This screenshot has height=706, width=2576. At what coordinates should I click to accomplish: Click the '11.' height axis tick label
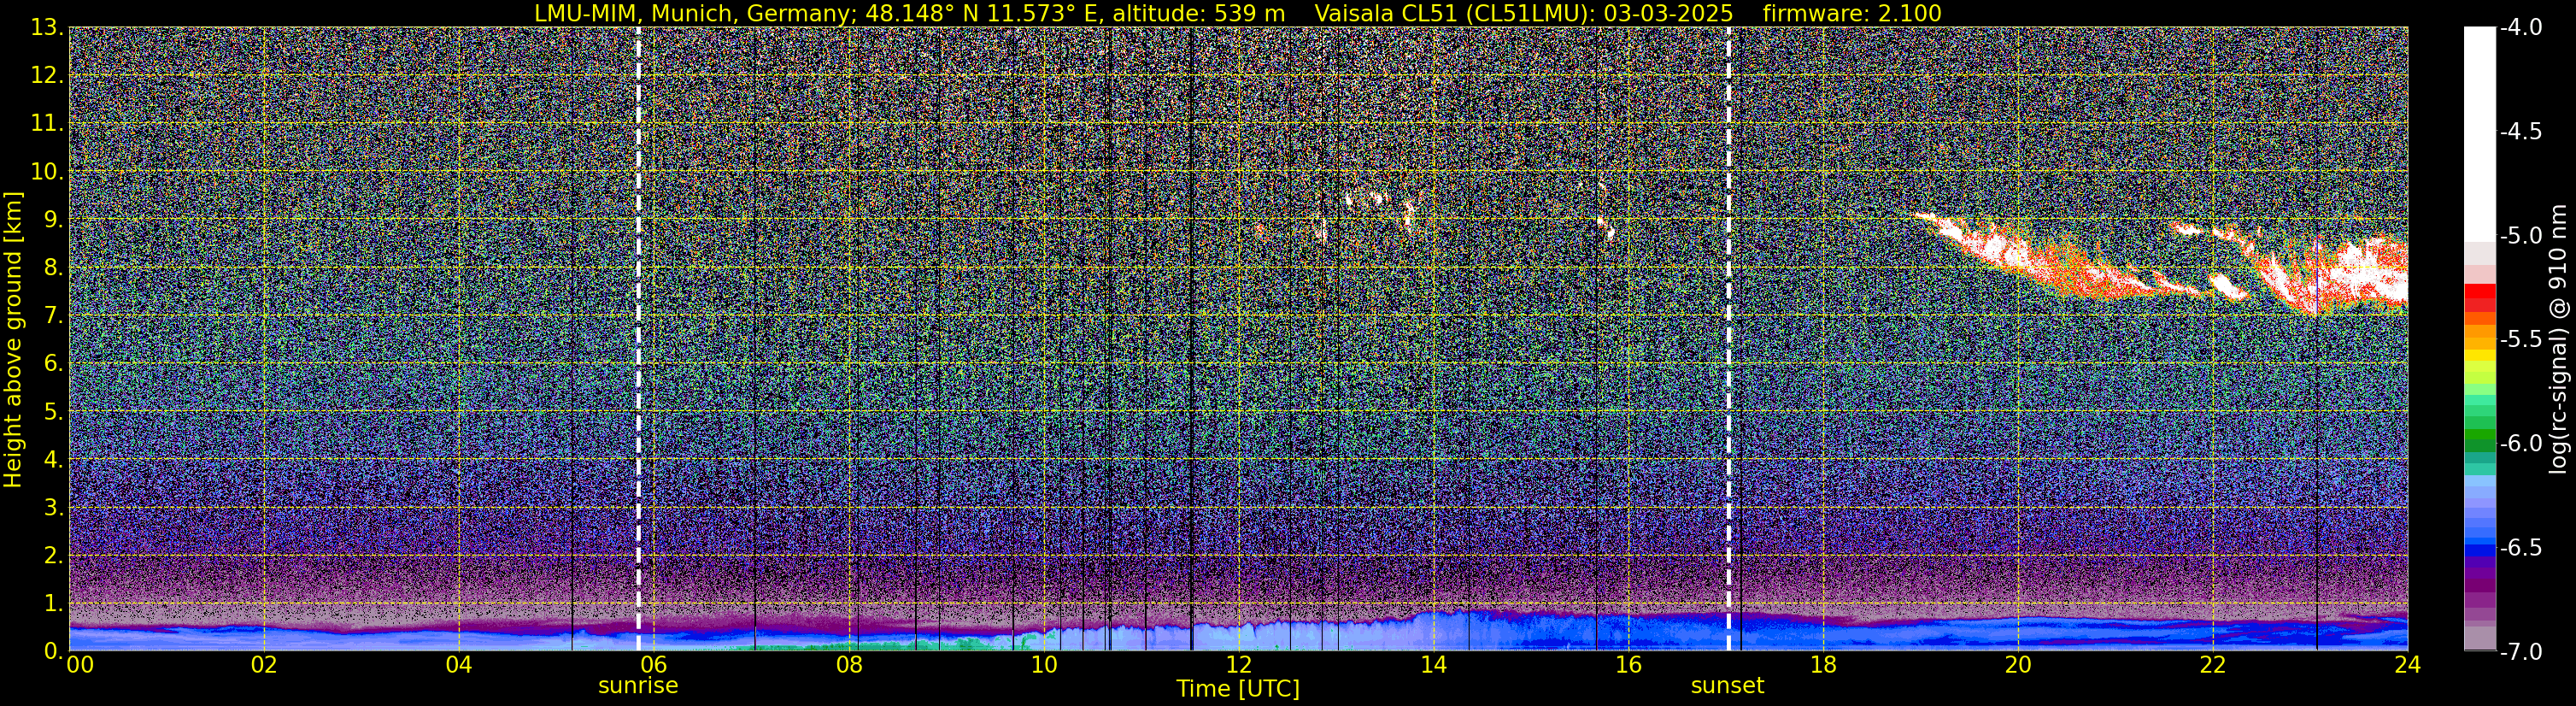(x=47, y=124)
